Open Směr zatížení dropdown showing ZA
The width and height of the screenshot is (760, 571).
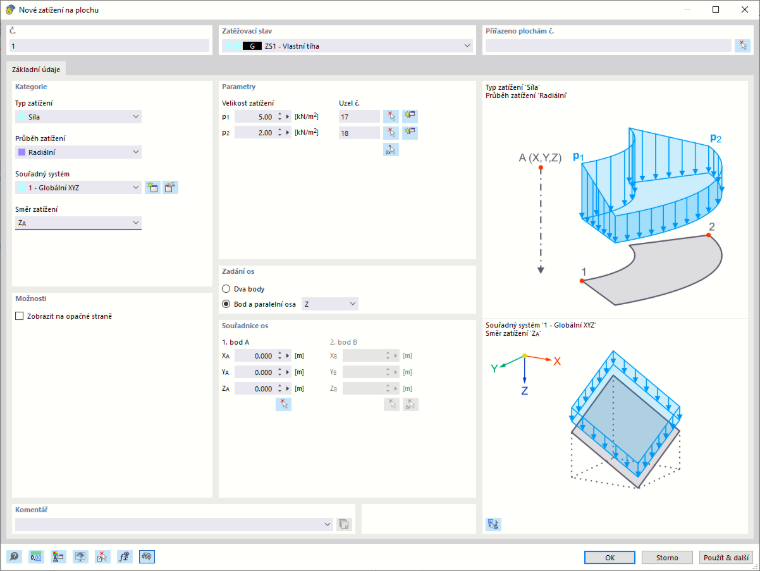tap(78, 223)
